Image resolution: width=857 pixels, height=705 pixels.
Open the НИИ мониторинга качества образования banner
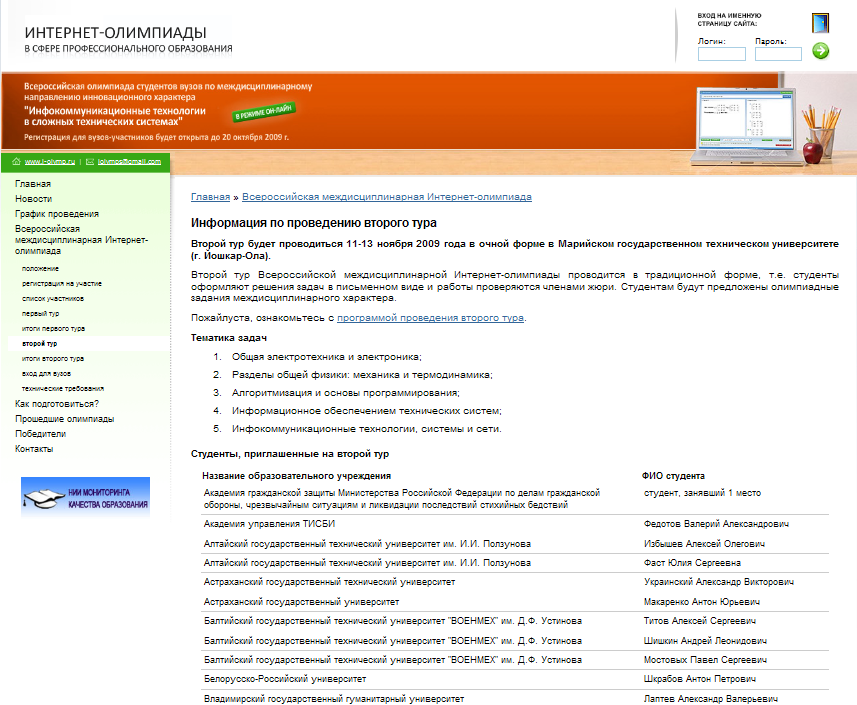tap(85, 497)
